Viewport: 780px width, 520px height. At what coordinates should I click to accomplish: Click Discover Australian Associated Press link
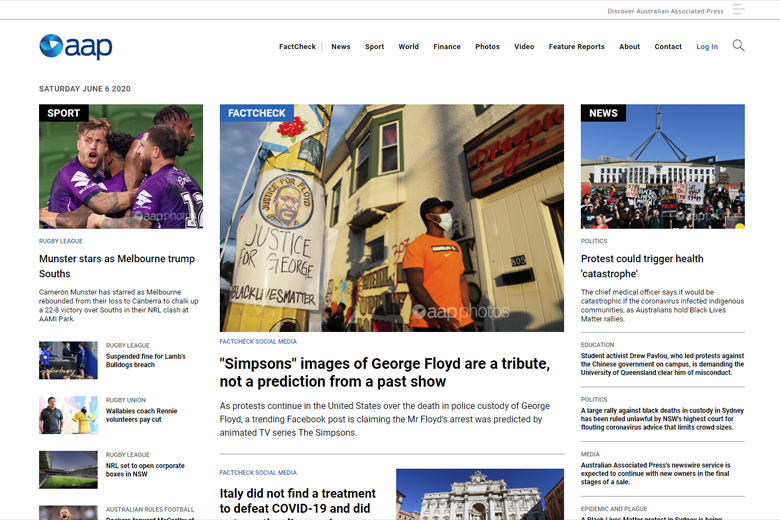(665, 11)
